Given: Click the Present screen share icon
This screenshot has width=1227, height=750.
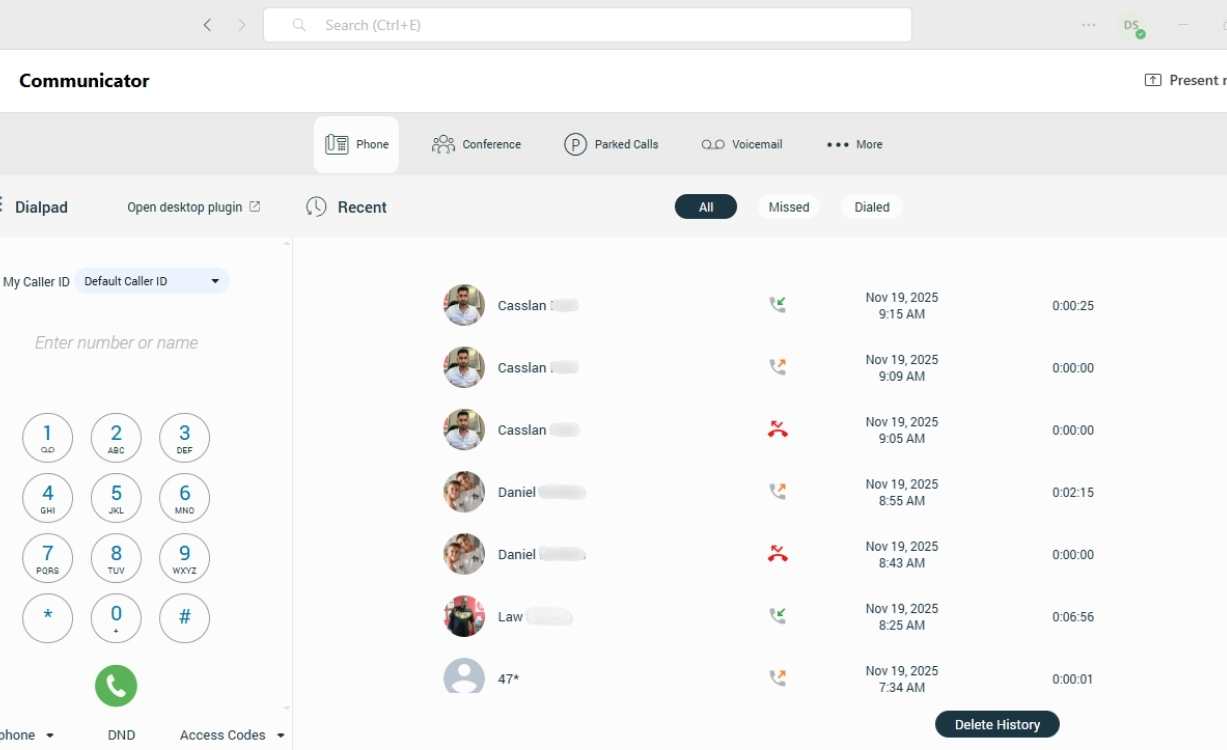Looking at the screenshot, I should (x=1153, y=80).
